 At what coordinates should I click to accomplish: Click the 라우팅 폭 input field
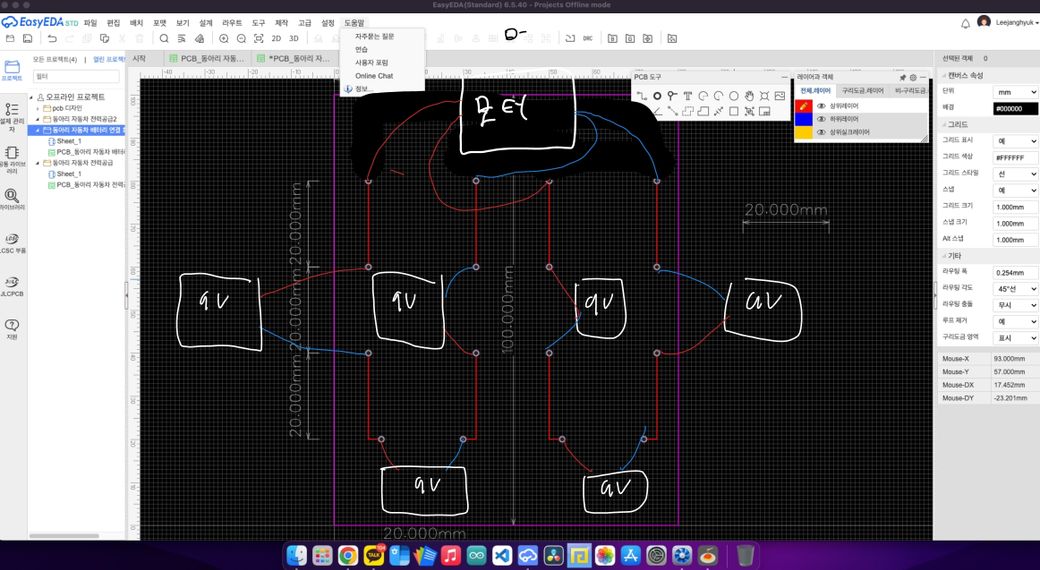pyautogui.click(x=1015, y=271)
